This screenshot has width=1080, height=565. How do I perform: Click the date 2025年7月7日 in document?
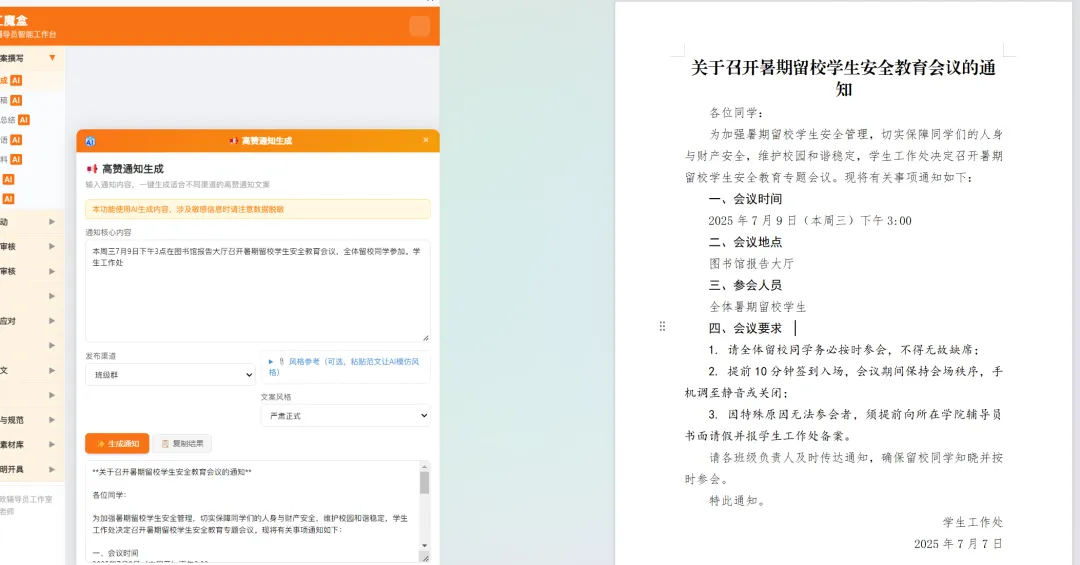[958, 544]
